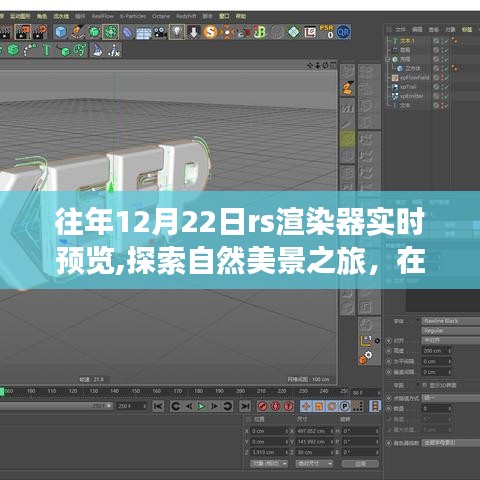Add a Light object

pos(177,32)
